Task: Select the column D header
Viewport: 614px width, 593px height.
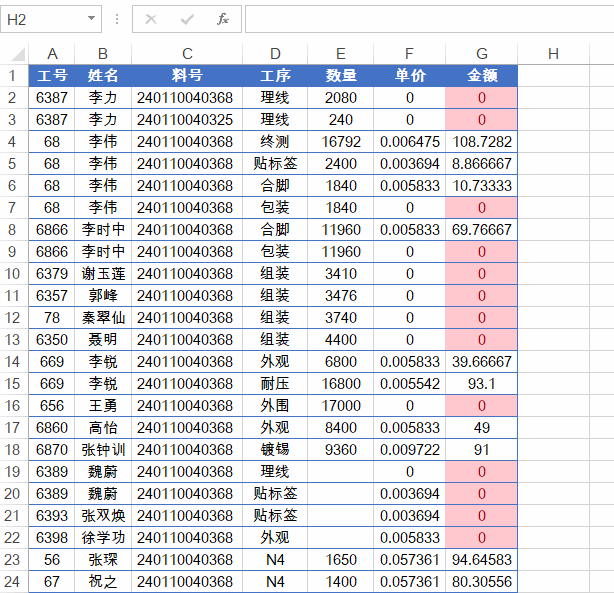Action: 275,54
